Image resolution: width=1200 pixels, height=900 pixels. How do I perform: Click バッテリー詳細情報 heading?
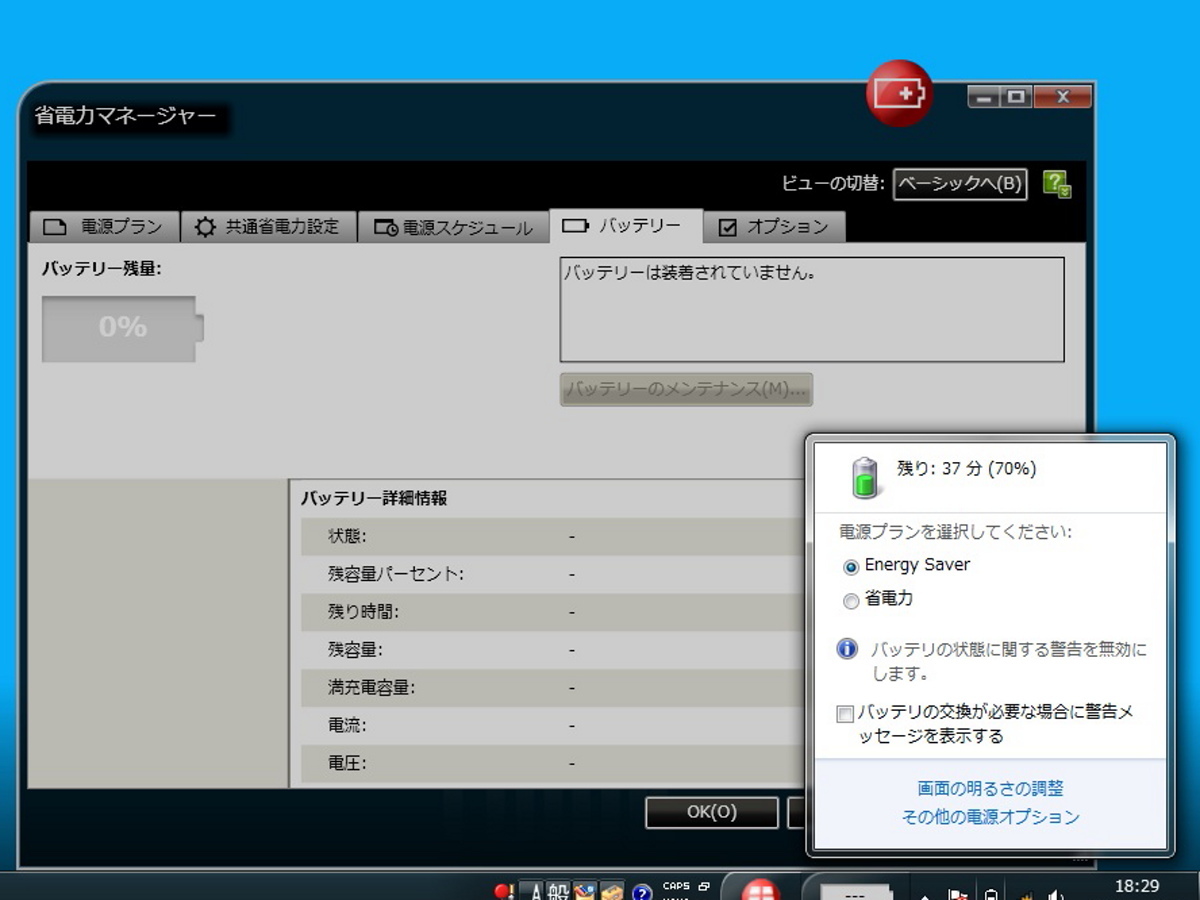(374, 498)
